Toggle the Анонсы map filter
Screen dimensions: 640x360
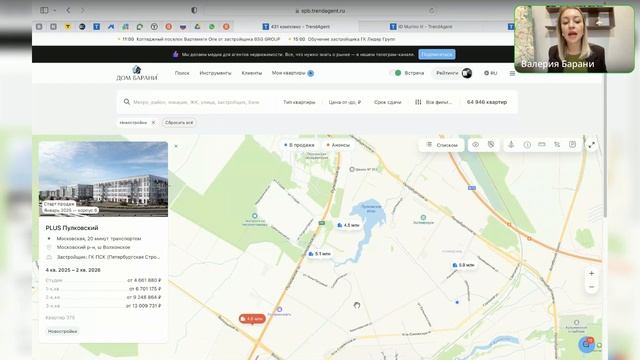click(338, 145)
